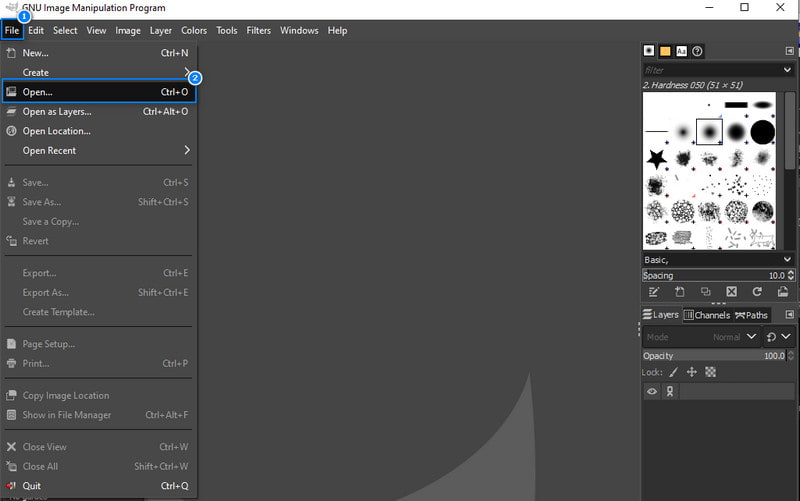
Task: Toggle lock pixels paintbrush icon
Action: tap(673, 372)
